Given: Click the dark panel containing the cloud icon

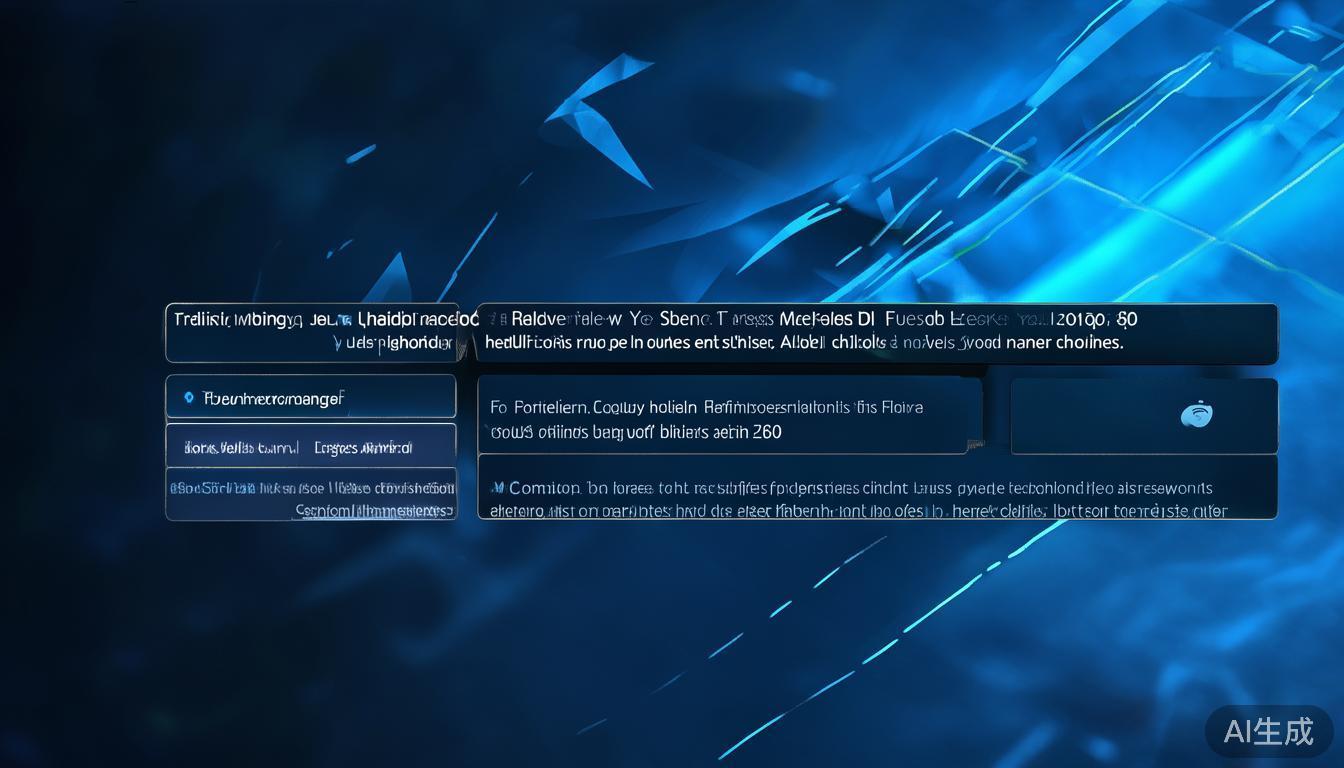Looking at the screenshot, I should [x=1144, y=416].
